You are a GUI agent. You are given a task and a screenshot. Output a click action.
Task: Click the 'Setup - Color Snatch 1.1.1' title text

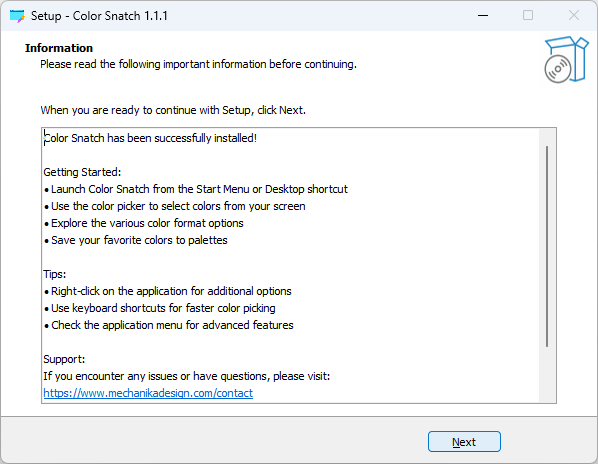(99, 16)
